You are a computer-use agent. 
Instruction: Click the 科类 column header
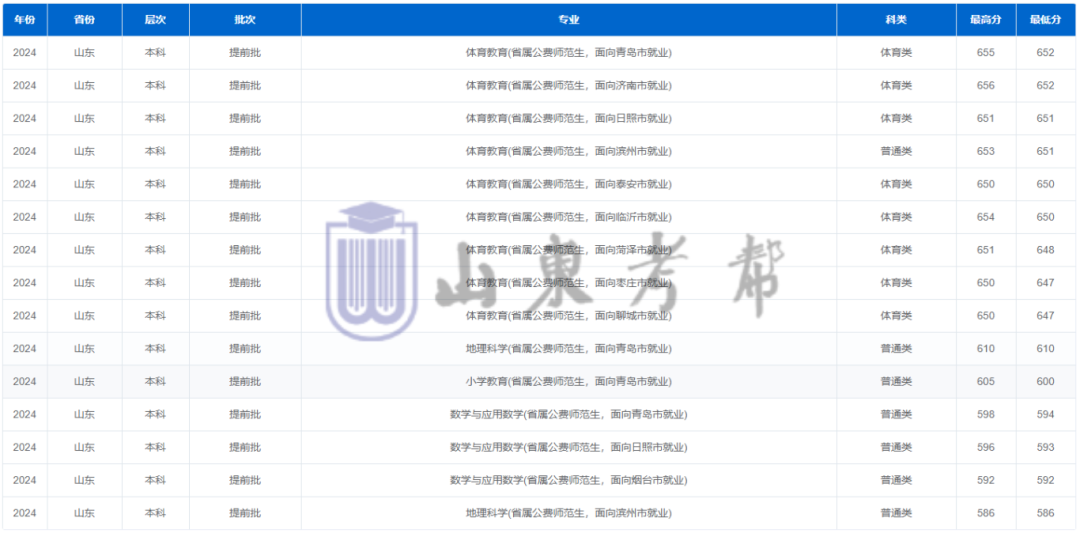pos(895,20)
